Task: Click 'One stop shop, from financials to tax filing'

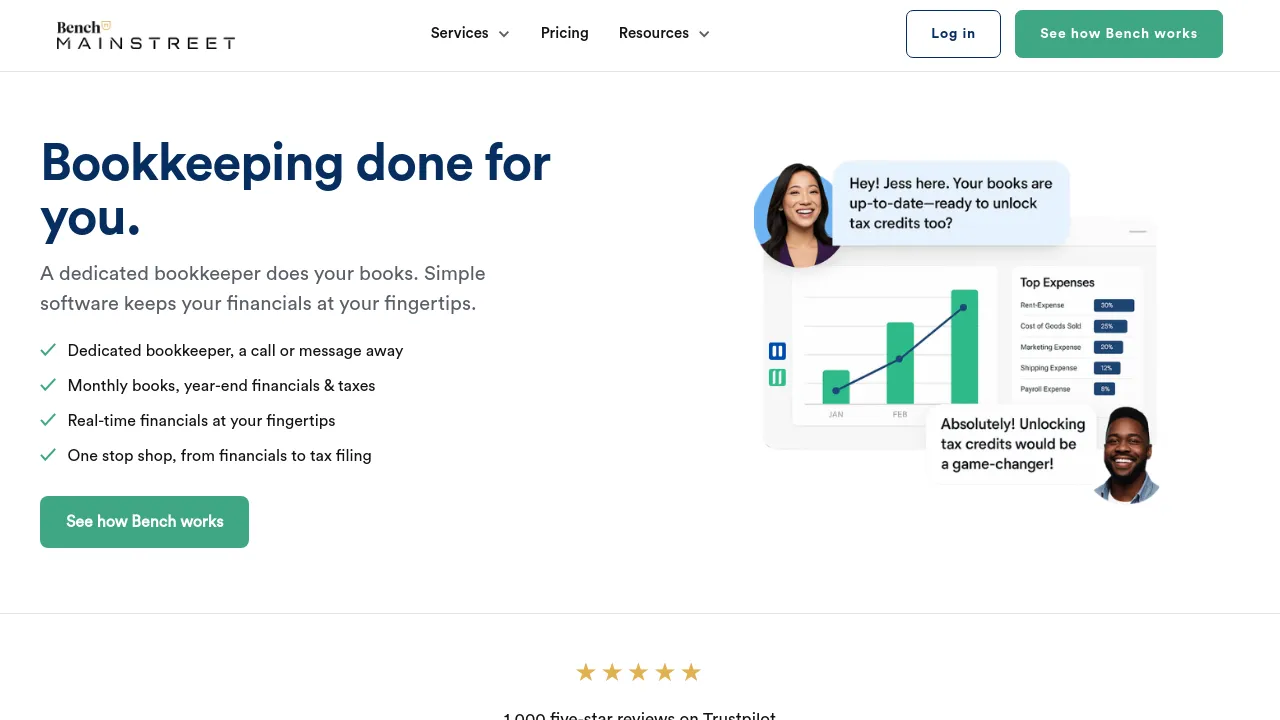Action: coord(219,456)
